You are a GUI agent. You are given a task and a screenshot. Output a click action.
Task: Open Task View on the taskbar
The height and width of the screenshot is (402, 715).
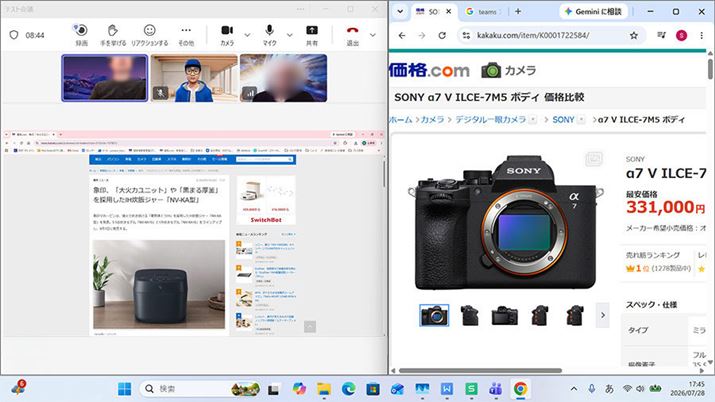pos(274,389)
